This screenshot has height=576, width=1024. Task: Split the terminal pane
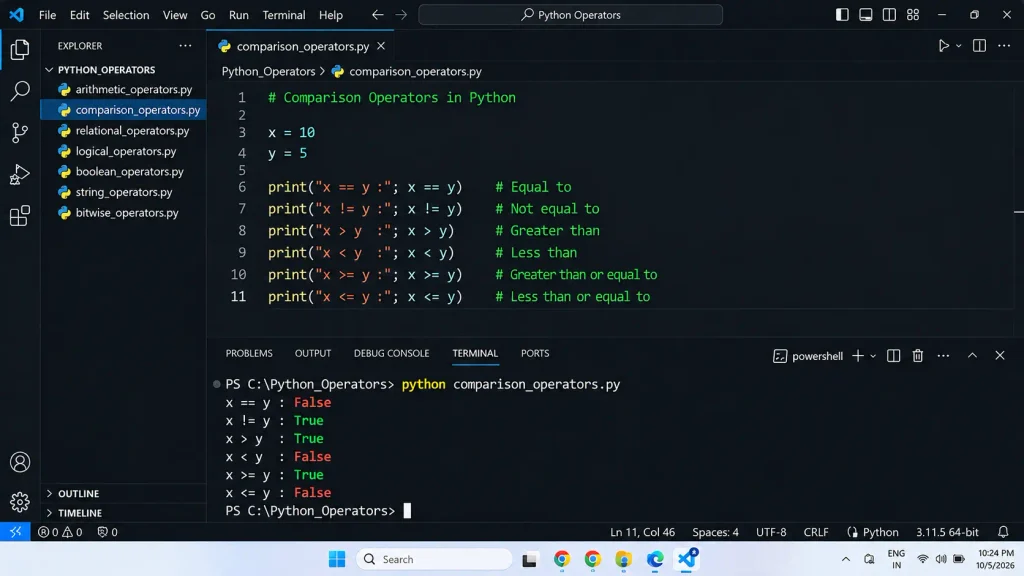[893, 356]
